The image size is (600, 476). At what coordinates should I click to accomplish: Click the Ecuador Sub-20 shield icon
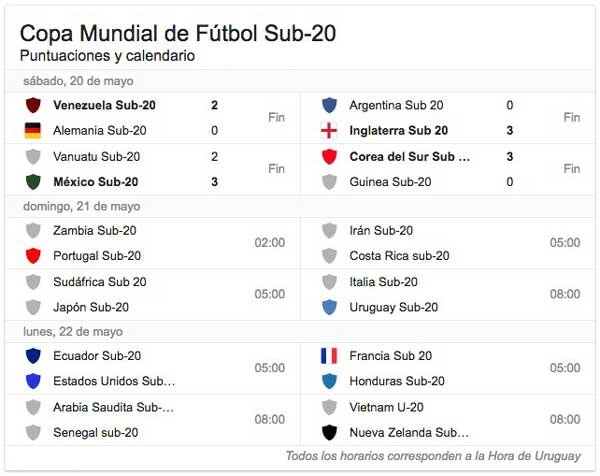point(33,356)
